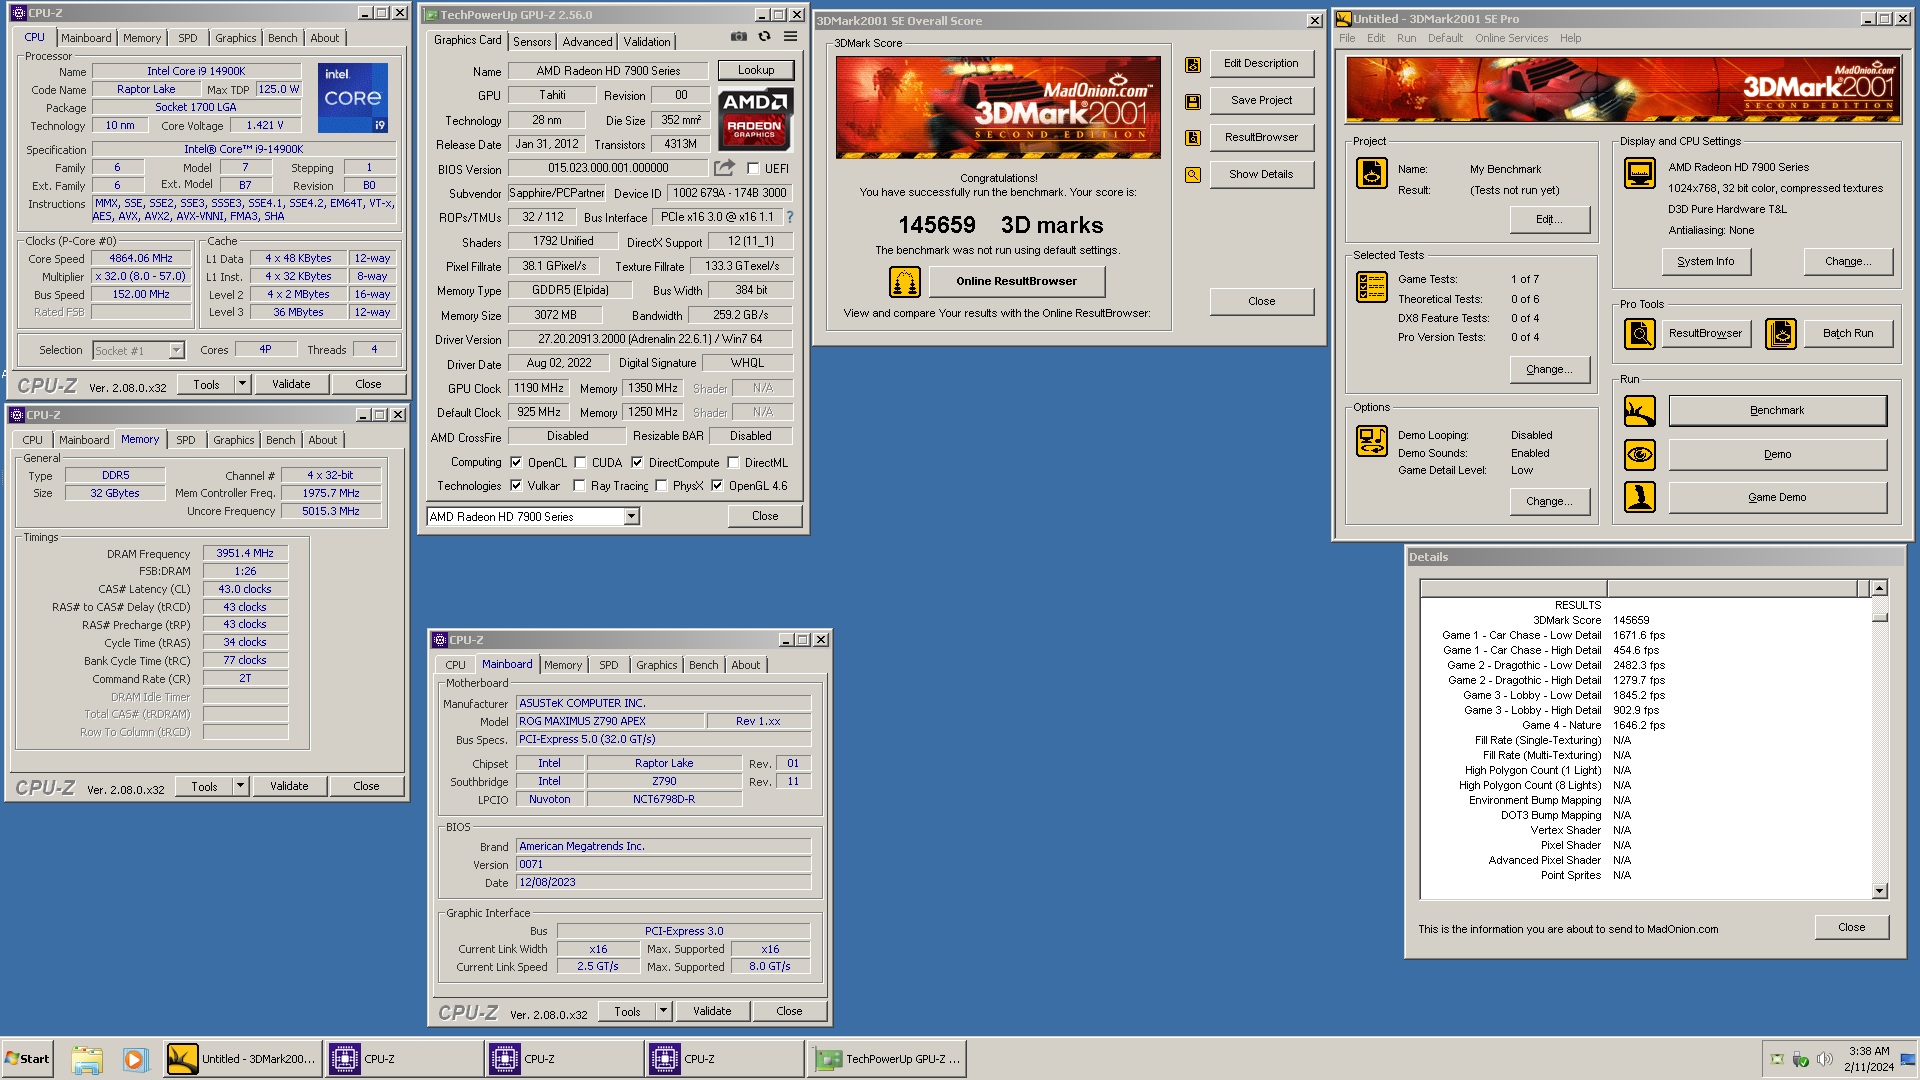Click icon beside ResultBrowser in score window
Screen dimensions: 1920x1080
(x=1193, y=138)
